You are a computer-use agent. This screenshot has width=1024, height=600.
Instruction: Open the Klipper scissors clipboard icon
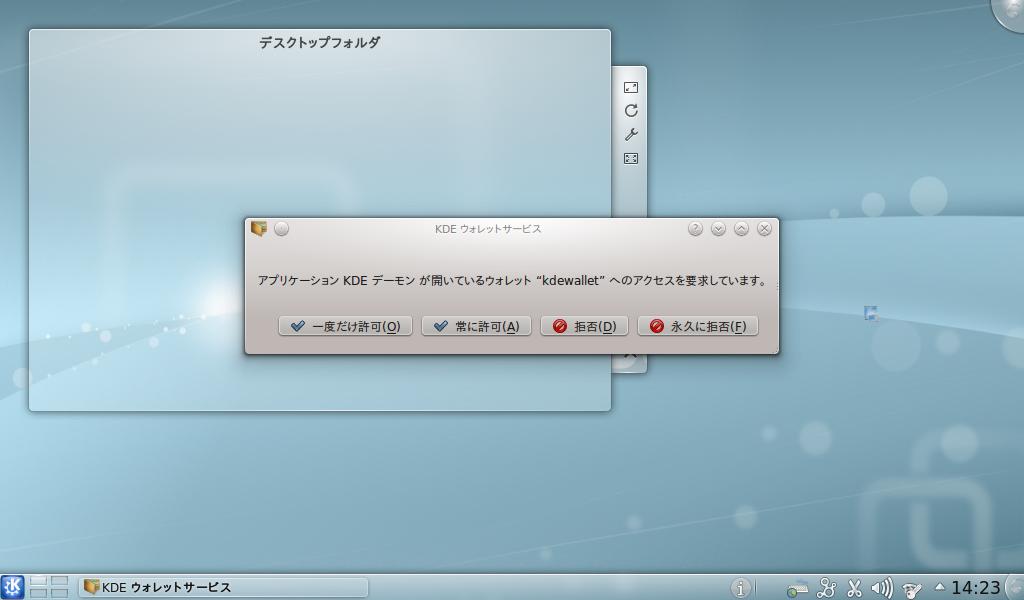click(854, 588)
